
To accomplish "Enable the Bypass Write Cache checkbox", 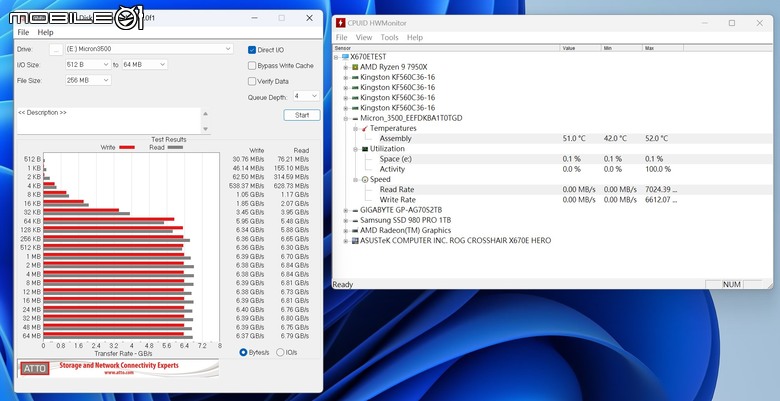I will (252, 66).
